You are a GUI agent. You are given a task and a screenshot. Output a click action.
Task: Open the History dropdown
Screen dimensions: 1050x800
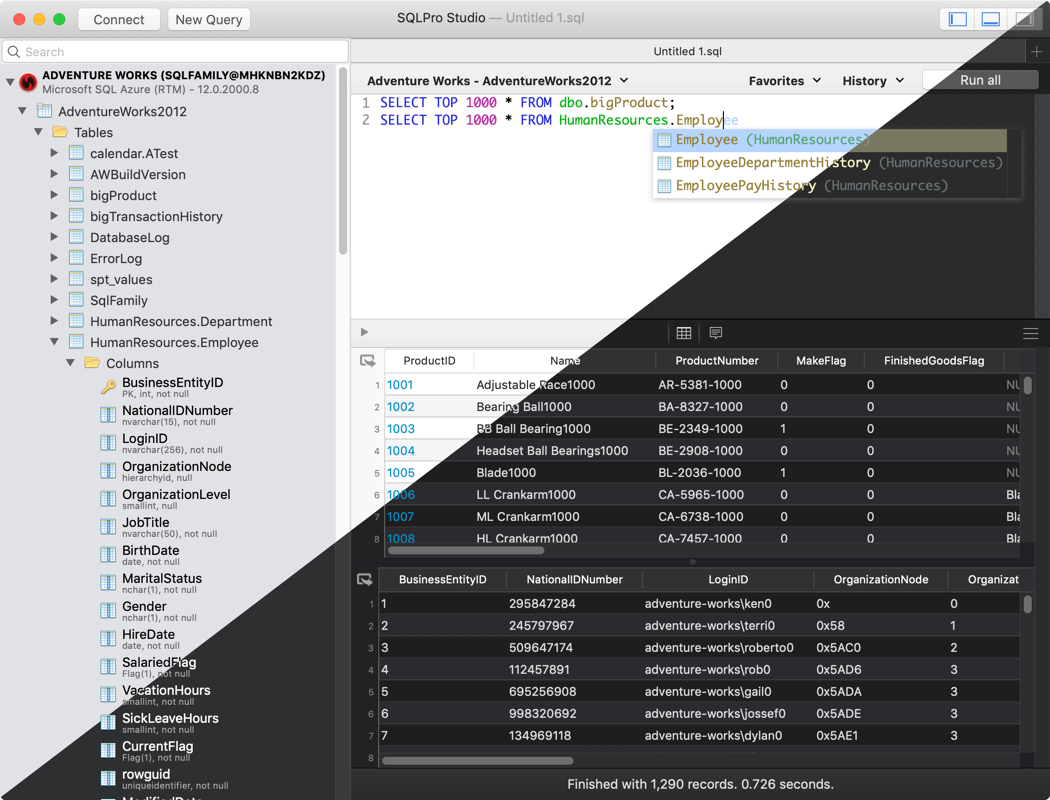click(870, 80)
